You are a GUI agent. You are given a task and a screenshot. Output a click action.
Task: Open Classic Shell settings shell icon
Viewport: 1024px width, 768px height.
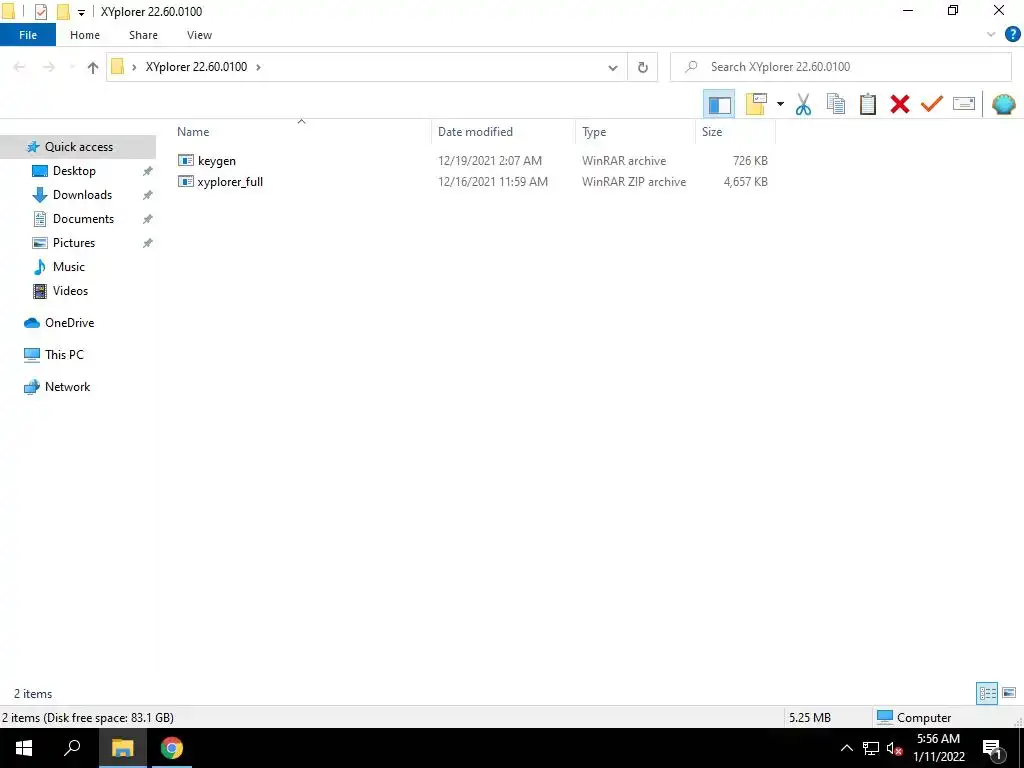pos(1003,104)
